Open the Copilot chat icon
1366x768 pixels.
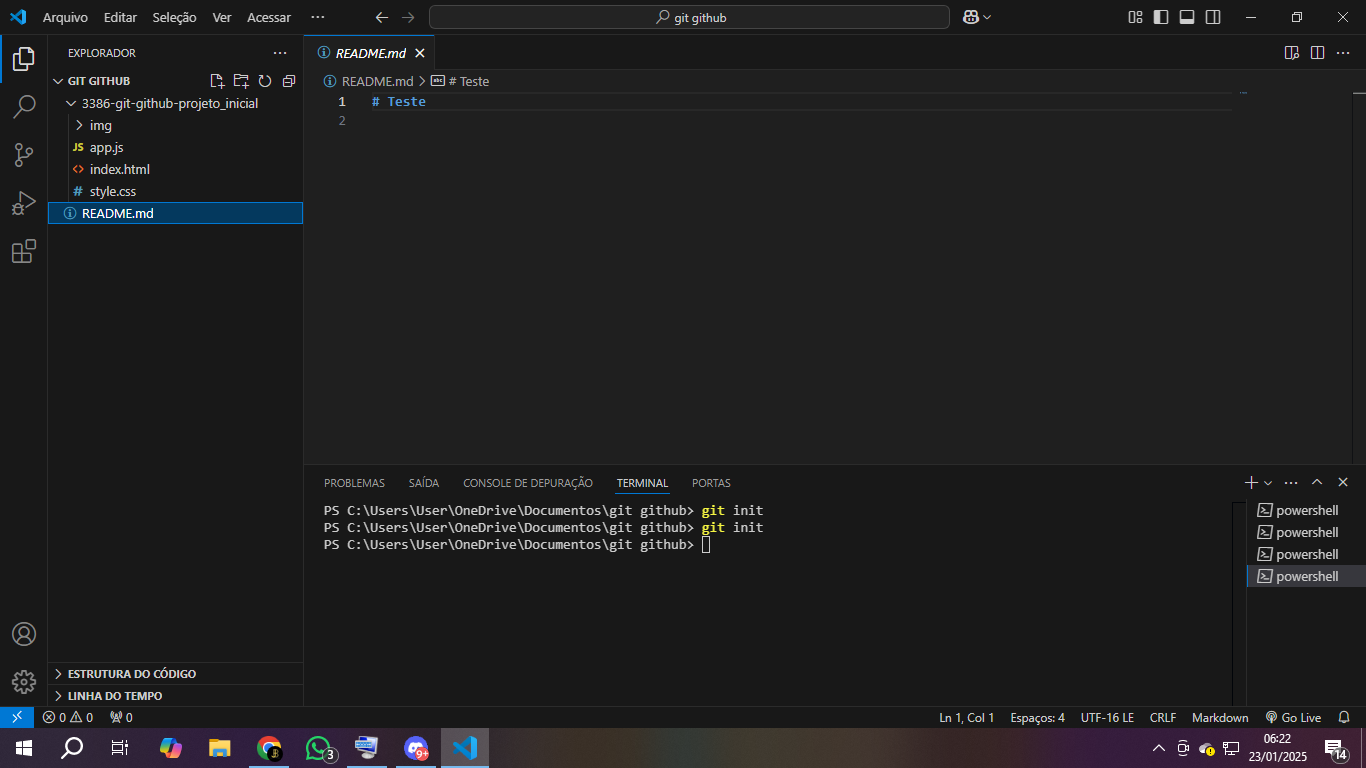tap(970, 17)
